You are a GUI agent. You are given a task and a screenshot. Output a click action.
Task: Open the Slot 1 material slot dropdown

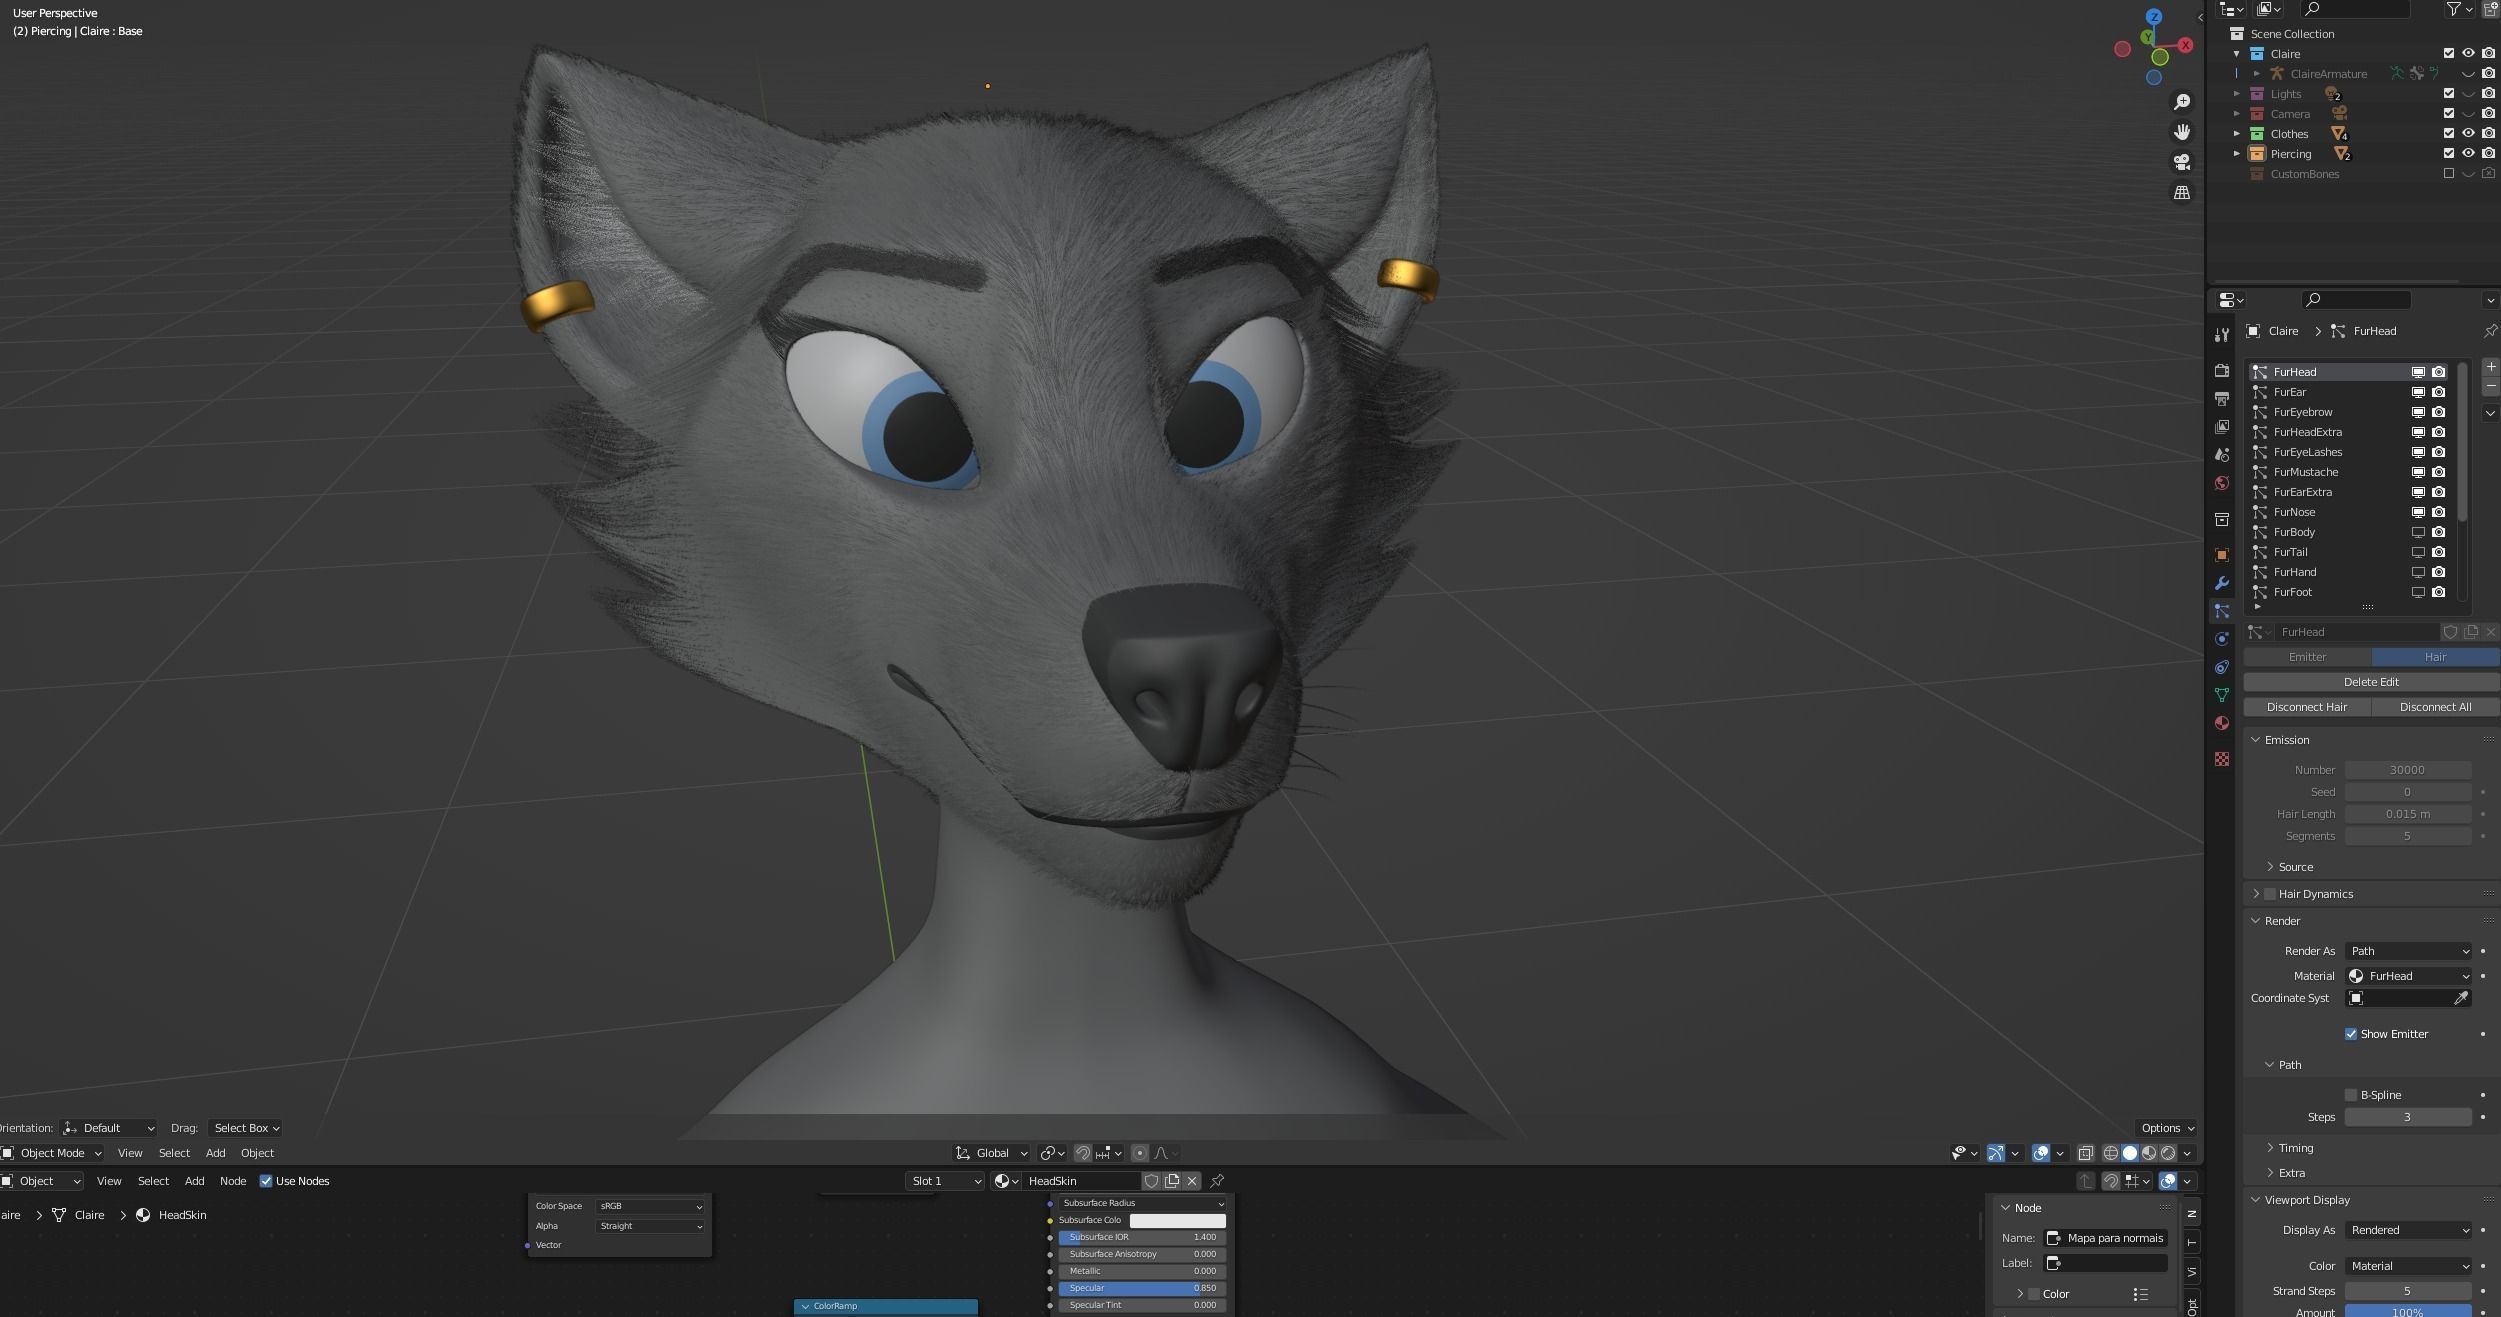click(946, 1181)
